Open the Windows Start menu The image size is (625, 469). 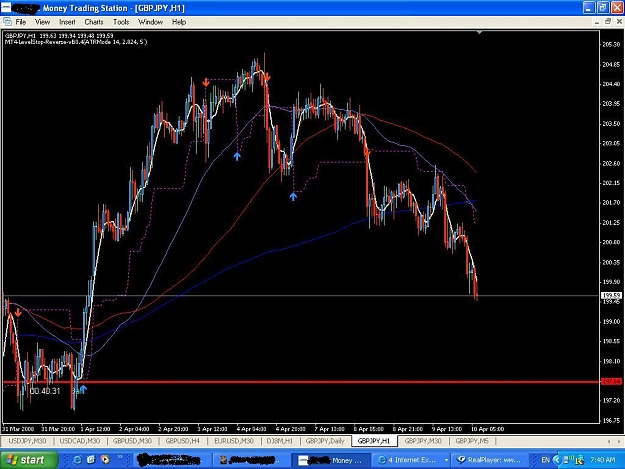point(29,460)
